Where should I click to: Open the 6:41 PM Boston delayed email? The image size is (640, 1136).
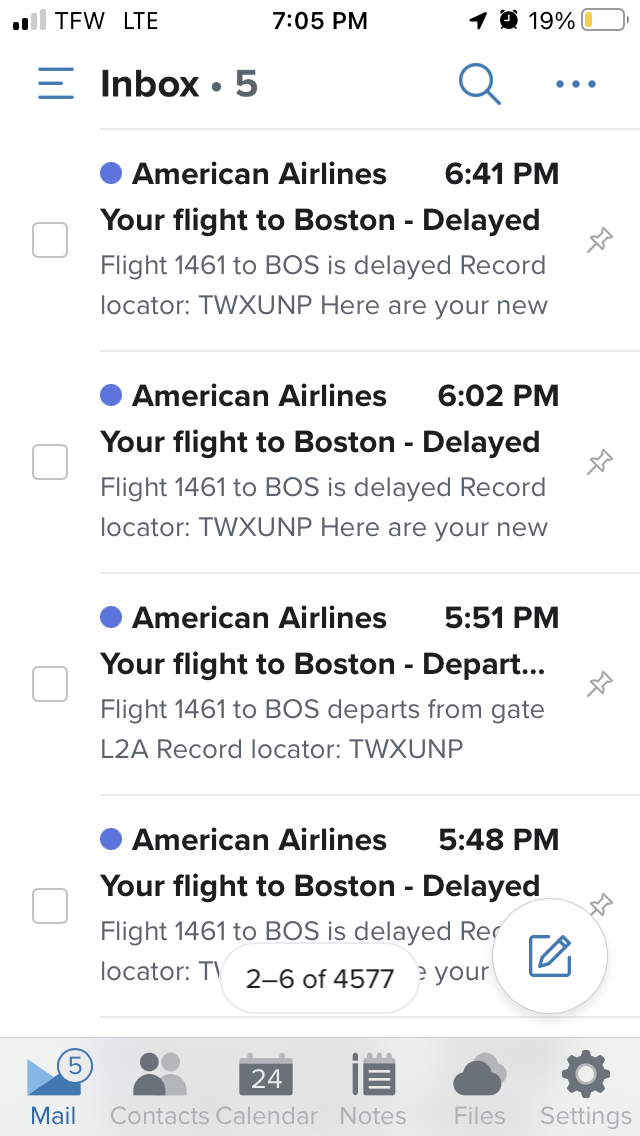(329, 240)
